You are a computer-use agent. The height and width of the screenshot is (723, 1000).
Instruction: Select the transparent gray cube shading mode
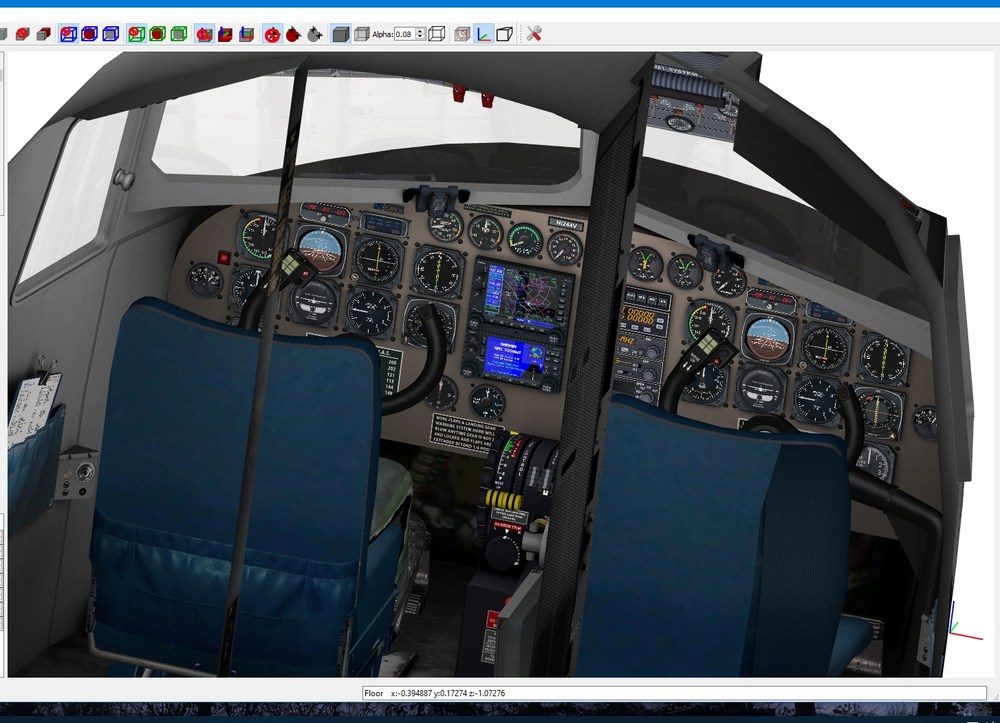click(362, 34)
